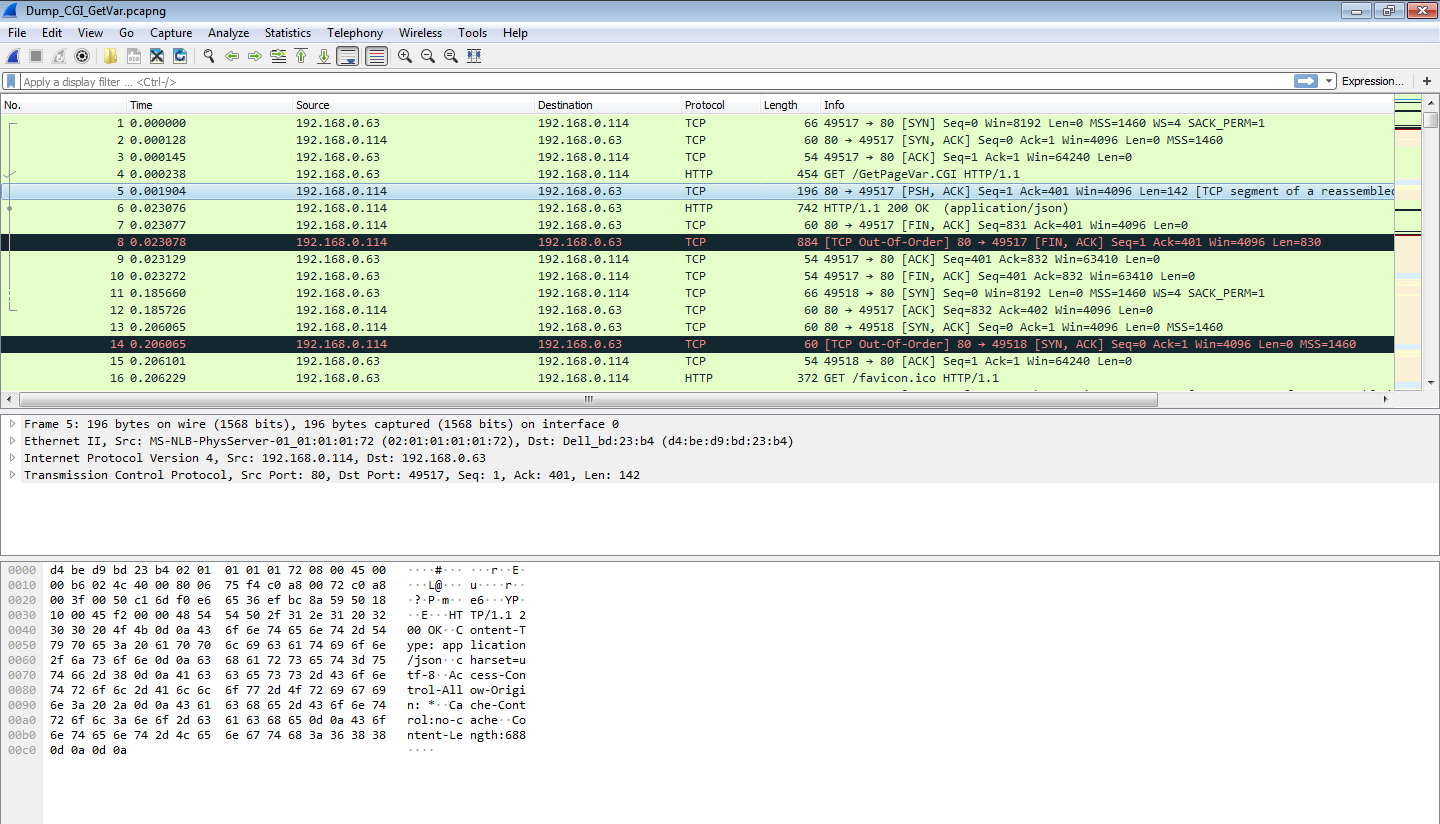1440x824 pixels.
Task: Zoom in on packet text
Action: (405, 56)
